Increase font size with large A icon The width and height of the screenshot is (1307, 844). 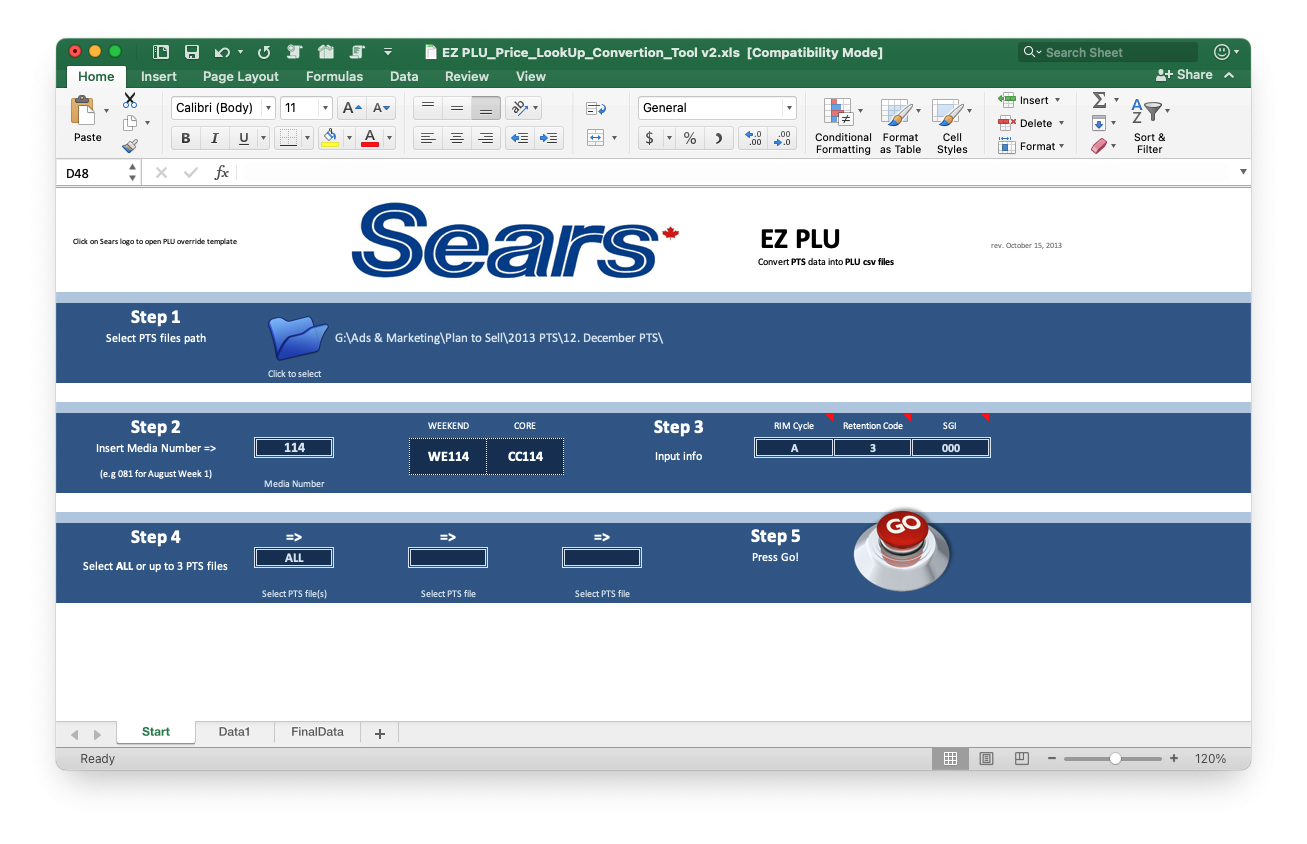click(351, 108)
